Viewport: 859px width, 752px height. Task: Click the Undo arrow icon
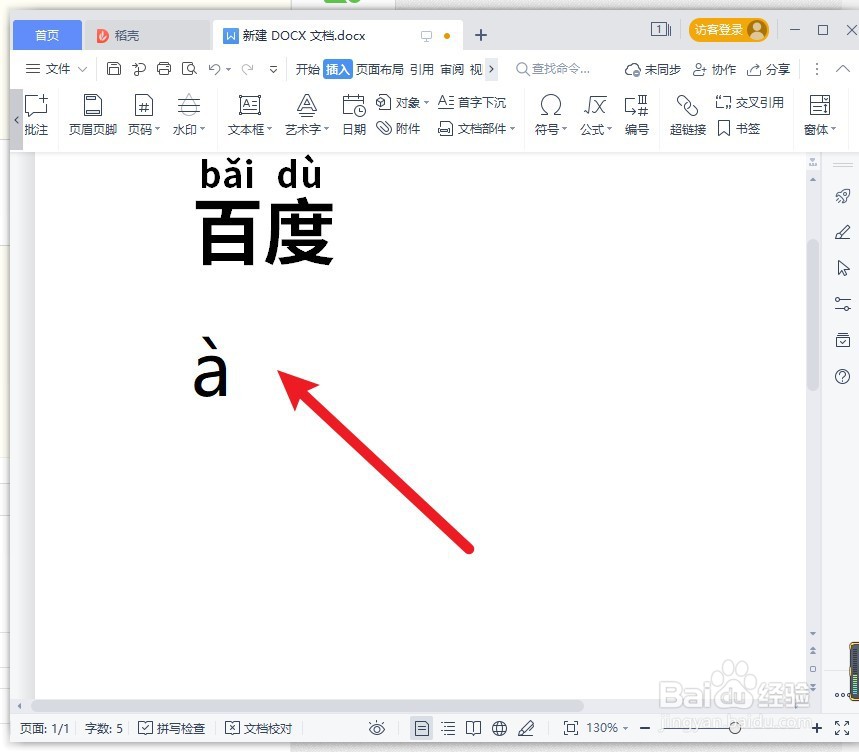(x=214, y=68)
